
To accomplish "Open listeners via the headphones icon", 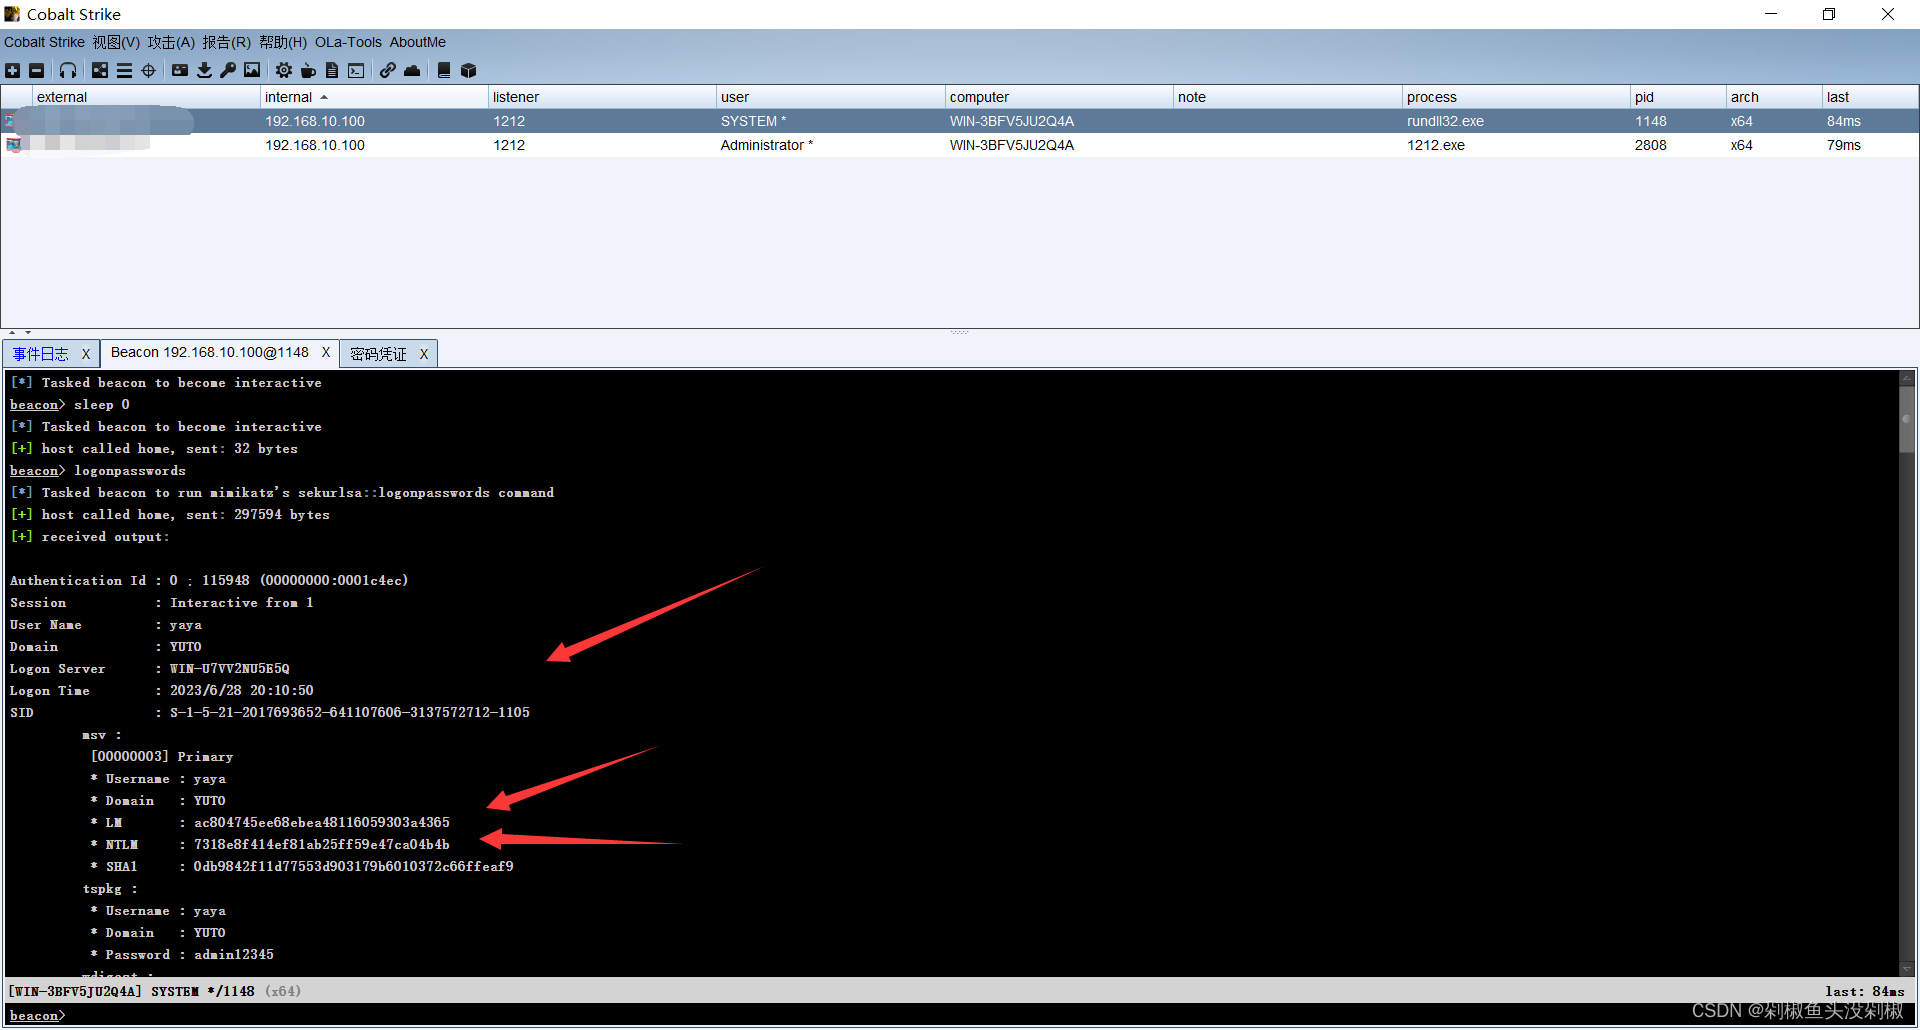I will click(x=68, y=70).
